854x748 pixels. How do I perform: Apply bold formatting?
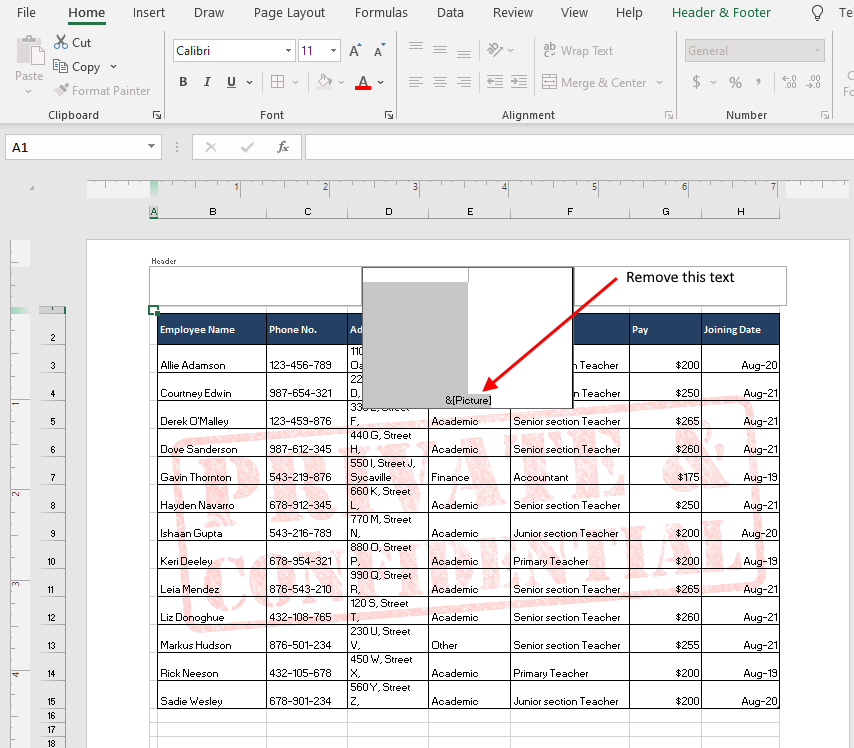183,82
